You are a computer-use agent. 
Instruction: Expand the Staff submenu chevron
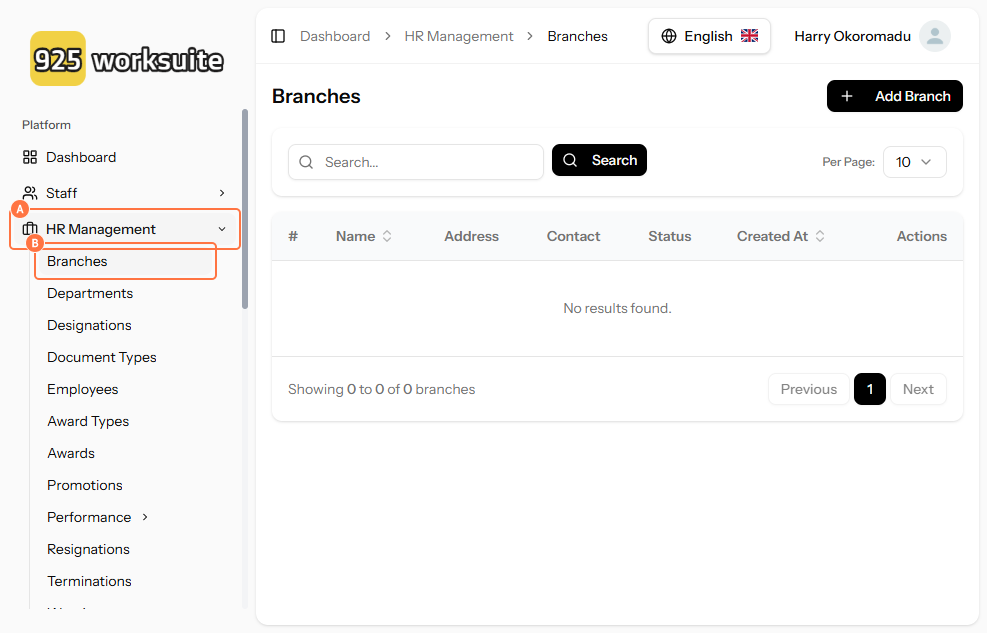tap(222, 193)
